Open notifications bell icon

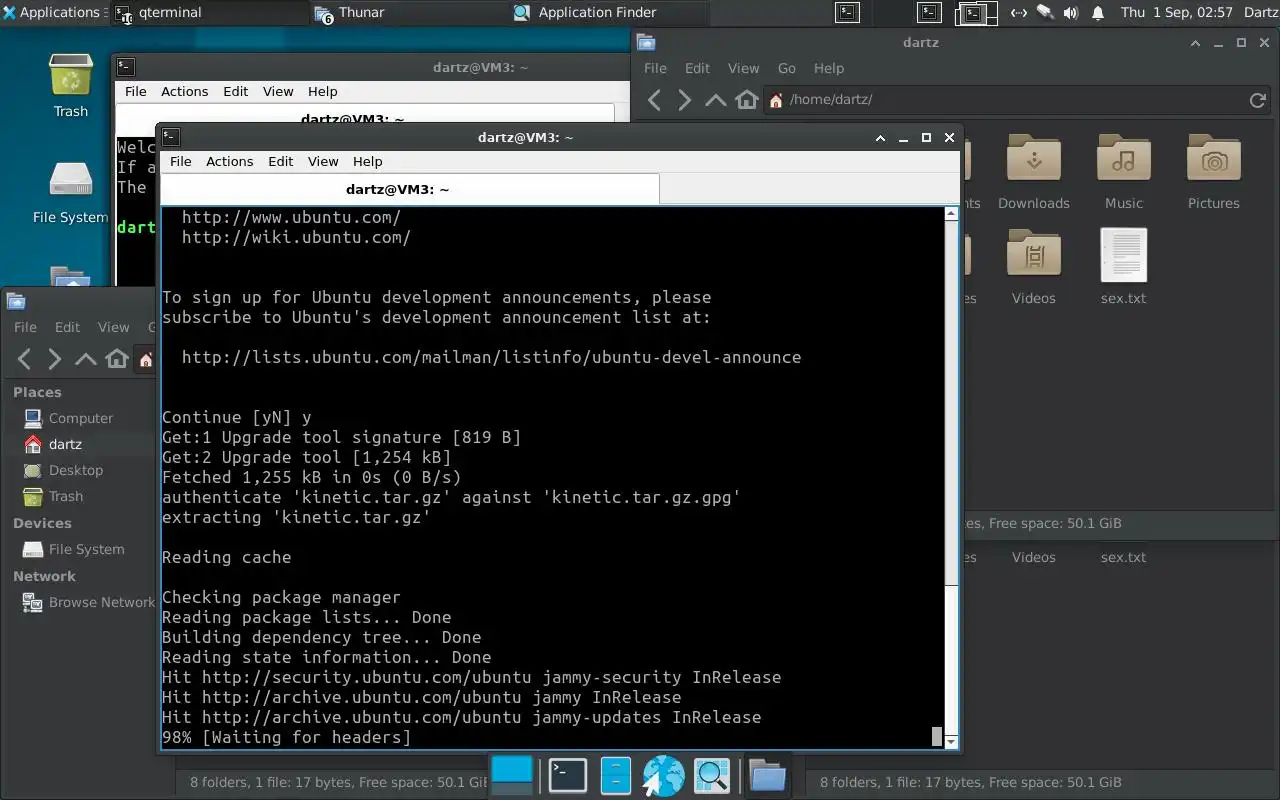tap(1098, 13)
